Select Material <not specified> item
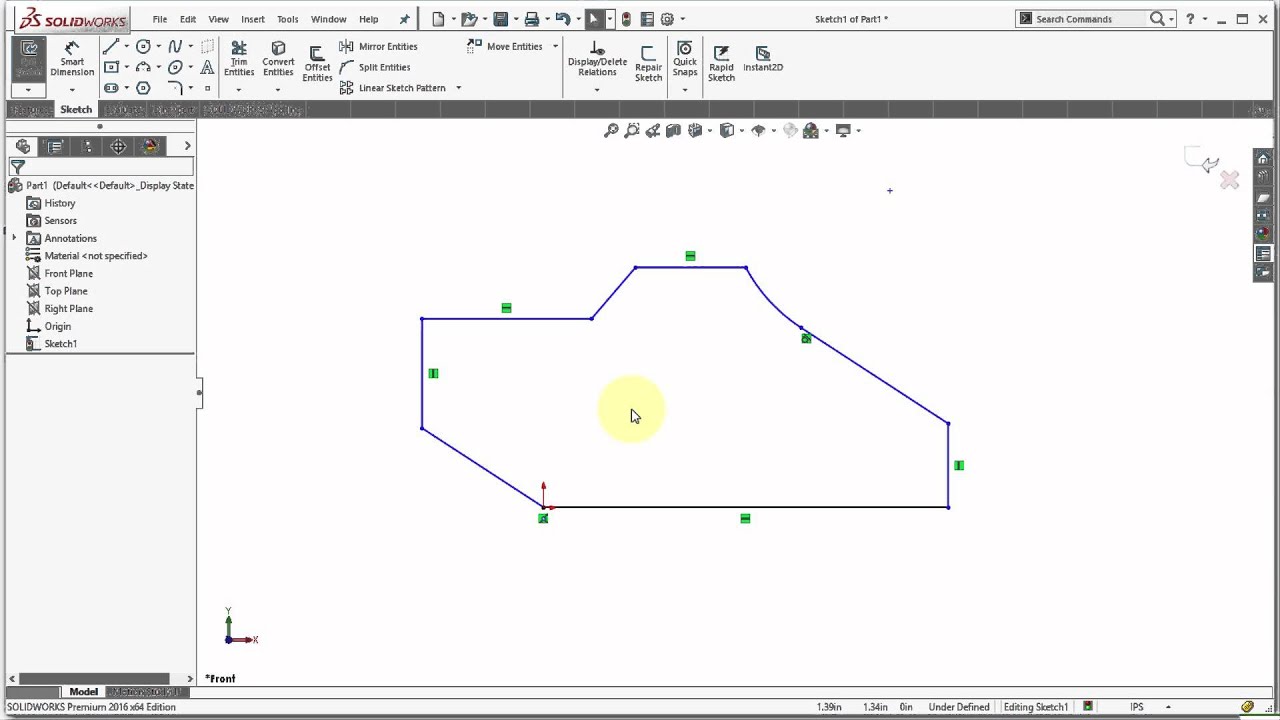Viewport: 1280px width, 720px height. point(87,256)
